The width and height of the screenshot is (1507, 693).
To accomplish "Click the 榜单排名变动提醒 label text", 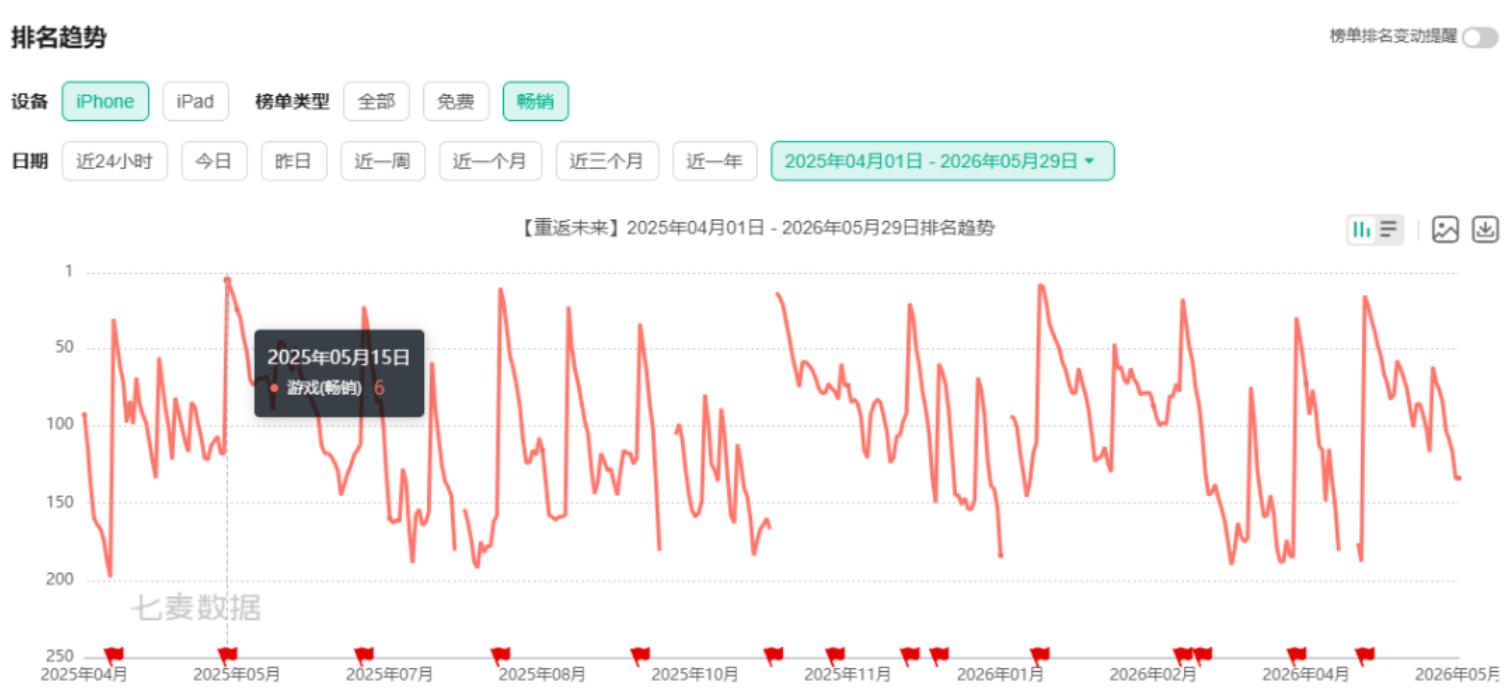I will click(1393, 37).
